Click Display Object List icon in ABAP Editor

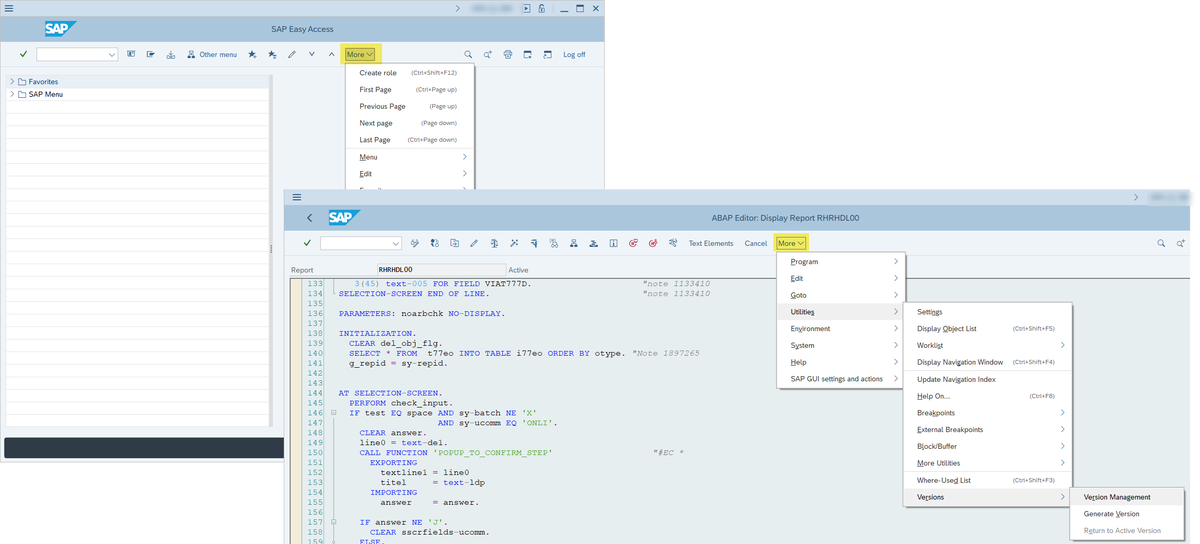pyautogui.click(x=574, y=243)
